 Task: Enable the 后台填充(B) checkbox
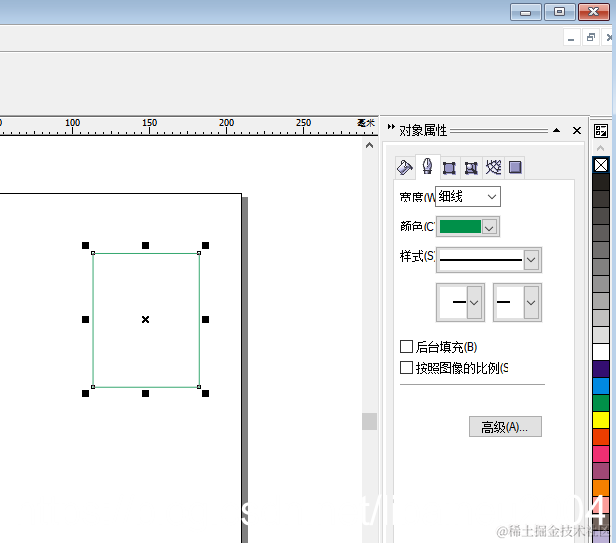(406, 347)
